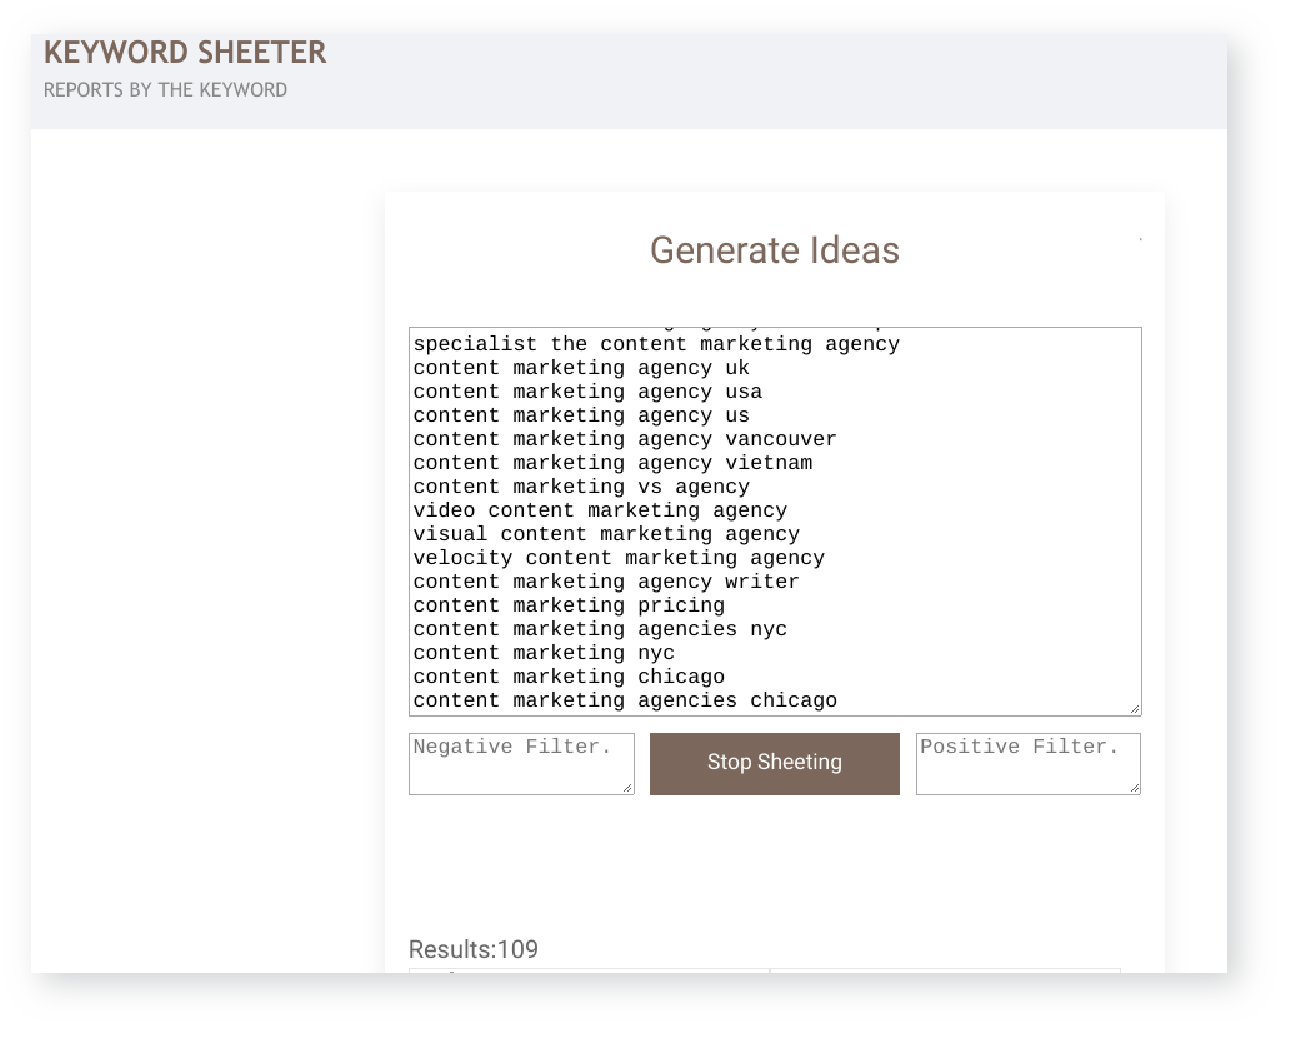This screenshot has width=1292, height=1037.
Task: Click the Stop Sheeting button
Action: (774, 763)
